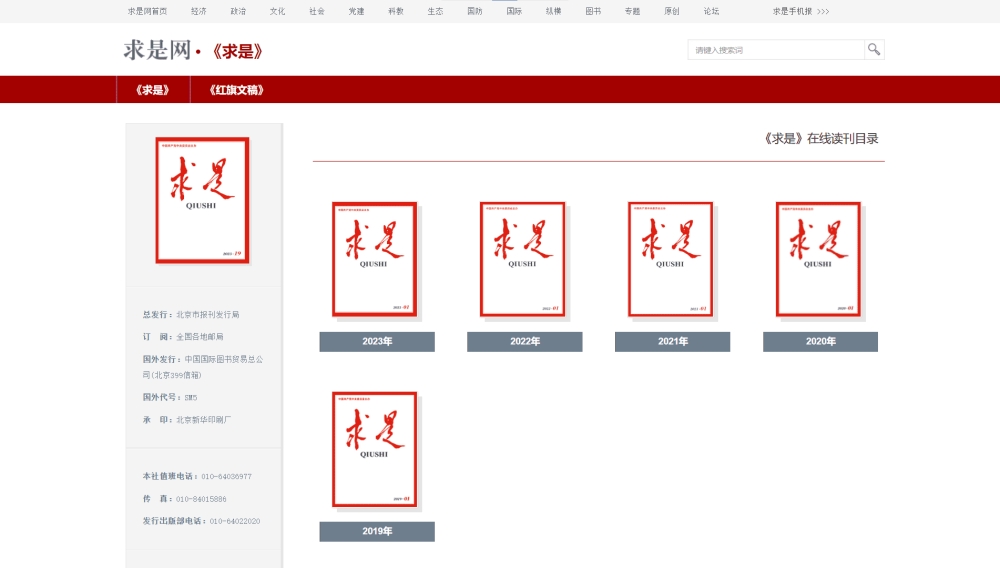Click the 2020年 button

tap(821, 342)
